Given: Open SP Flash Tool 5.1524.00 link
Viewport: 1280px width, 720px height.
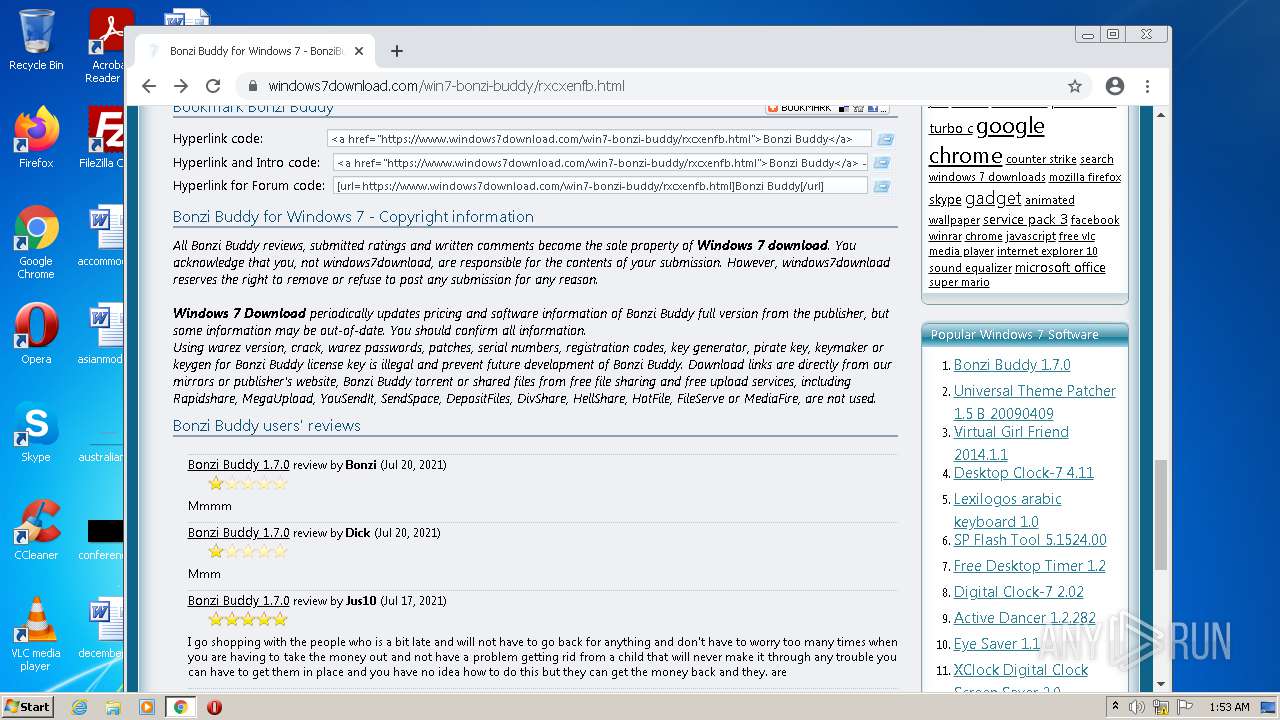Looking at the screenshot, I should [1030, 540].
